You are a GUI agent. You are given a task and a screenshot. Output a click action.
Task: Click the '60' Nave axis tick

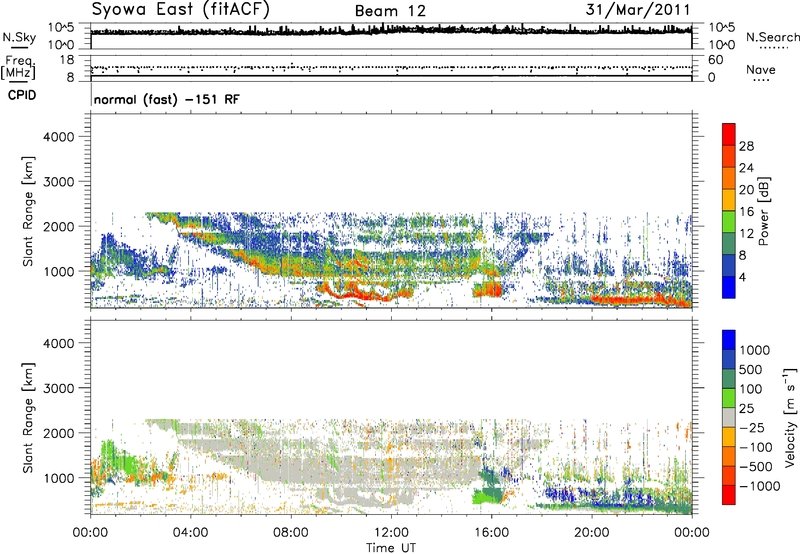pyautogui.click(x=715, y=60)
